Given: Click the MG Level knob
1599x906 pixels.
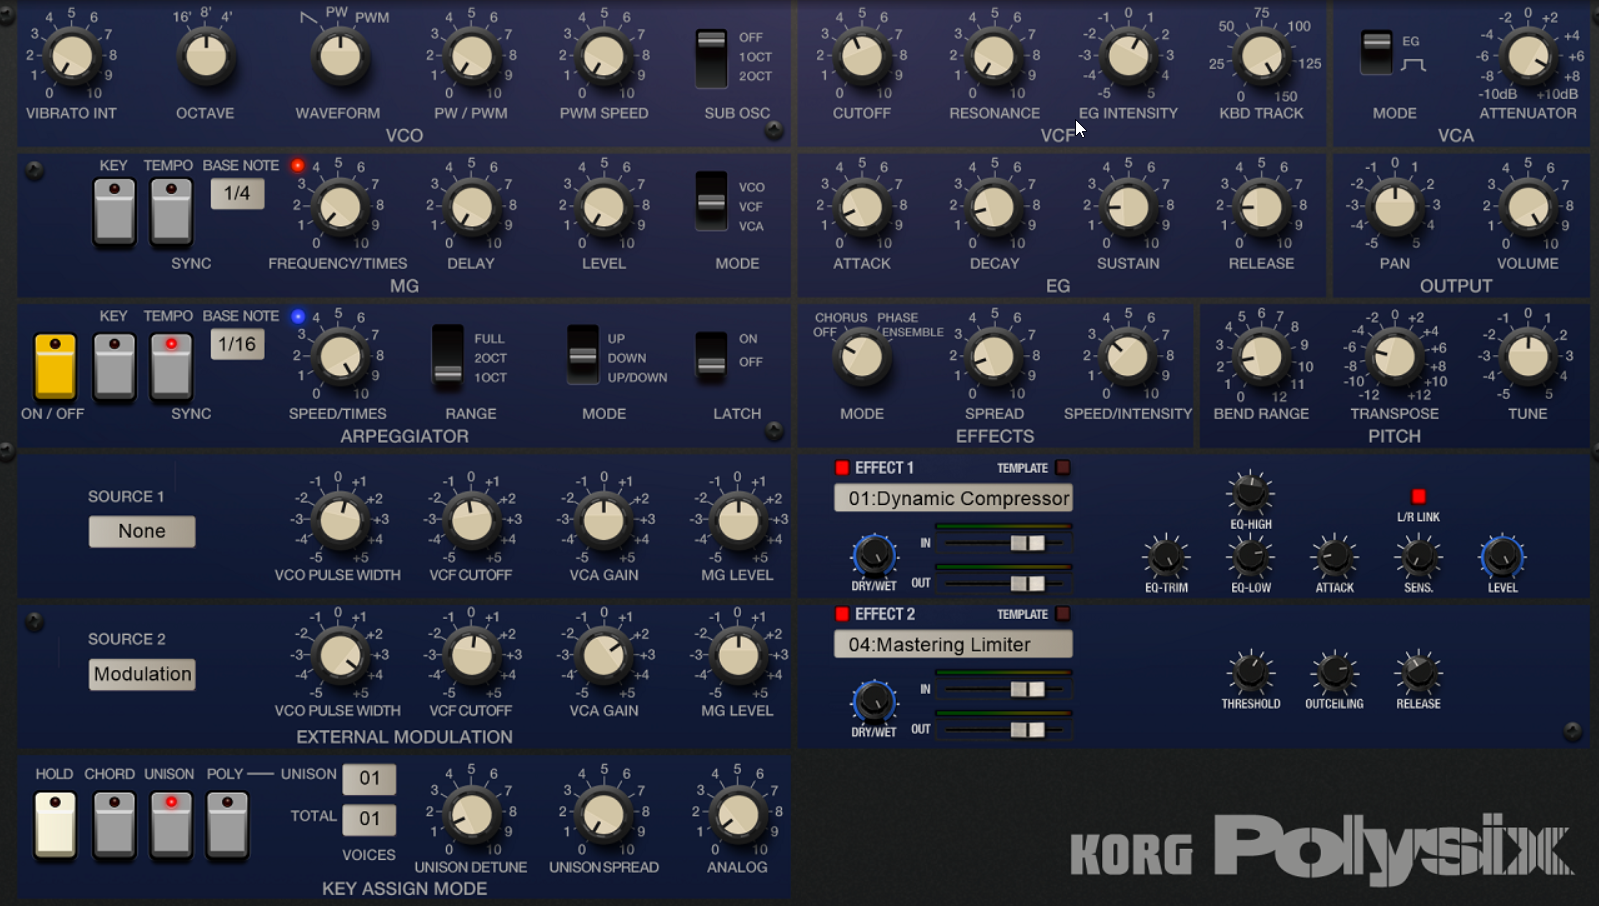Looking at the screenshot, I should coord(604,208).
